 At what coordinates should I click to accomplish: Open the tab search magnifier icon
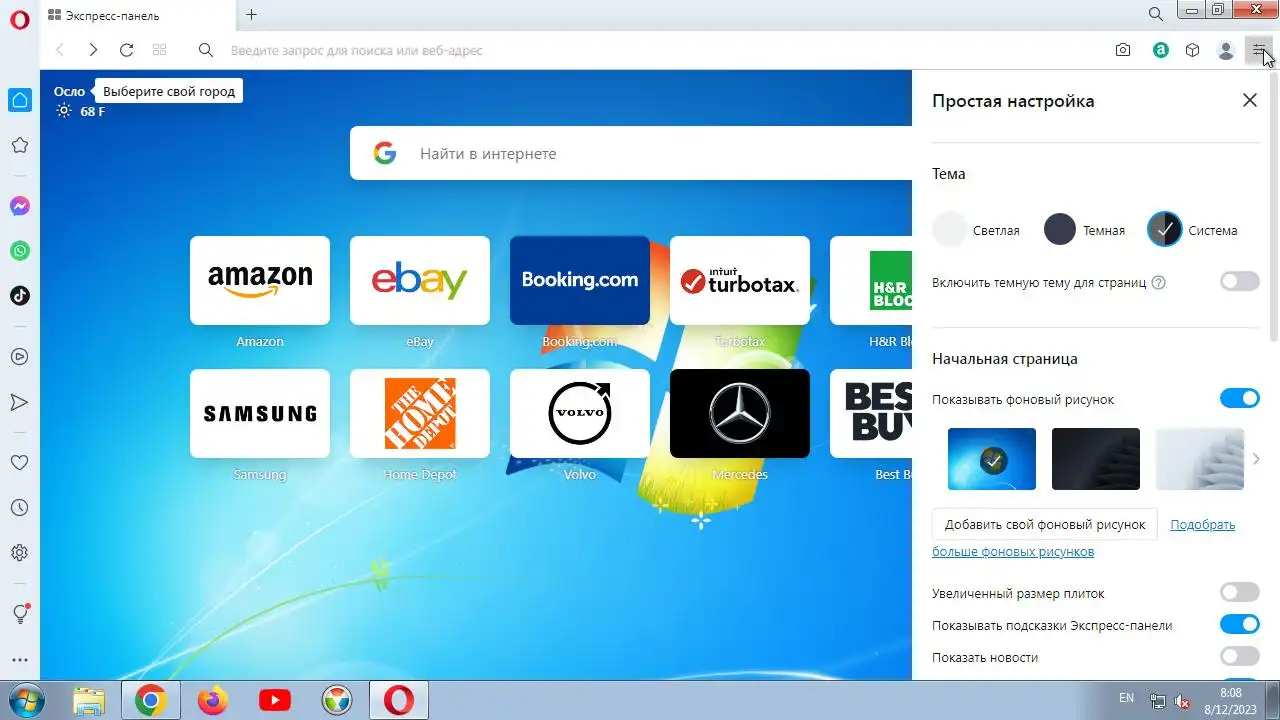coord(1155,14)
